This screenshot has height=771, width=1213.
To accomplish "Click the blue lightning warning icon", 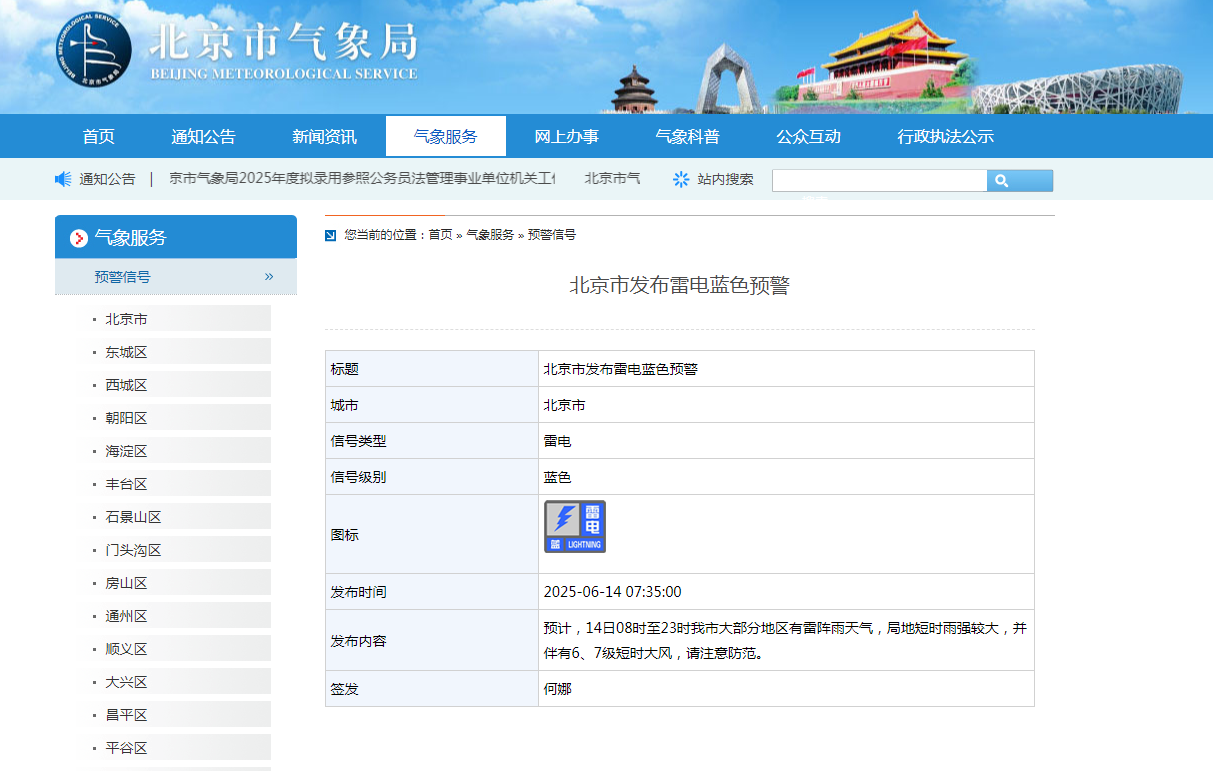I will 575,527.
